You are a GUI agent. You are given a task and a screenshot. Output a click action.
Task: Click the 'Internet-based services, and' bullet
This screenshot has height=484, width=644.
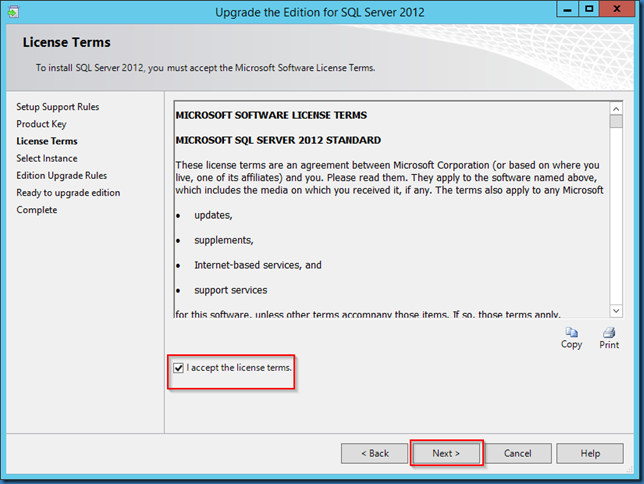(x=258, y=265)
